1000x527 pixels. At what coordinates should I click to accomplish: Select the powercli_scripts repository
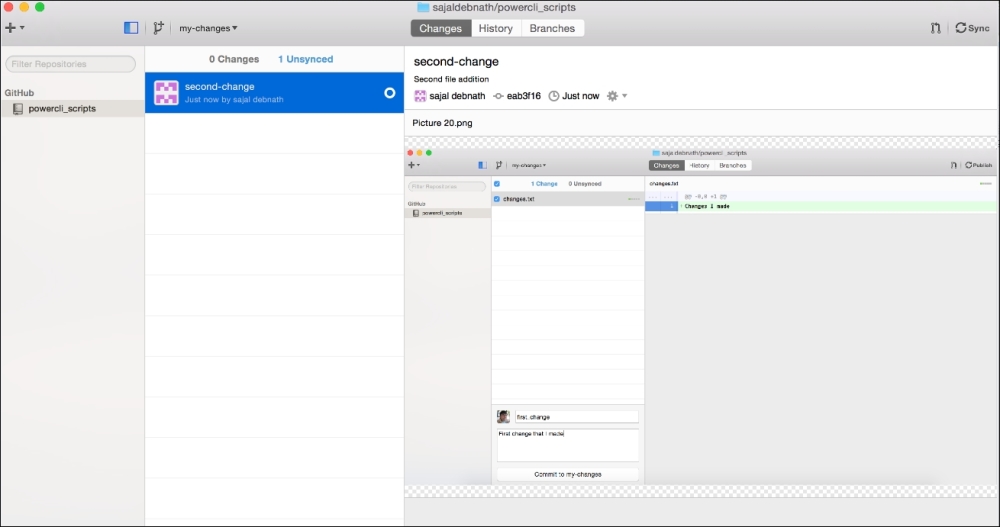tap(72, 108)
